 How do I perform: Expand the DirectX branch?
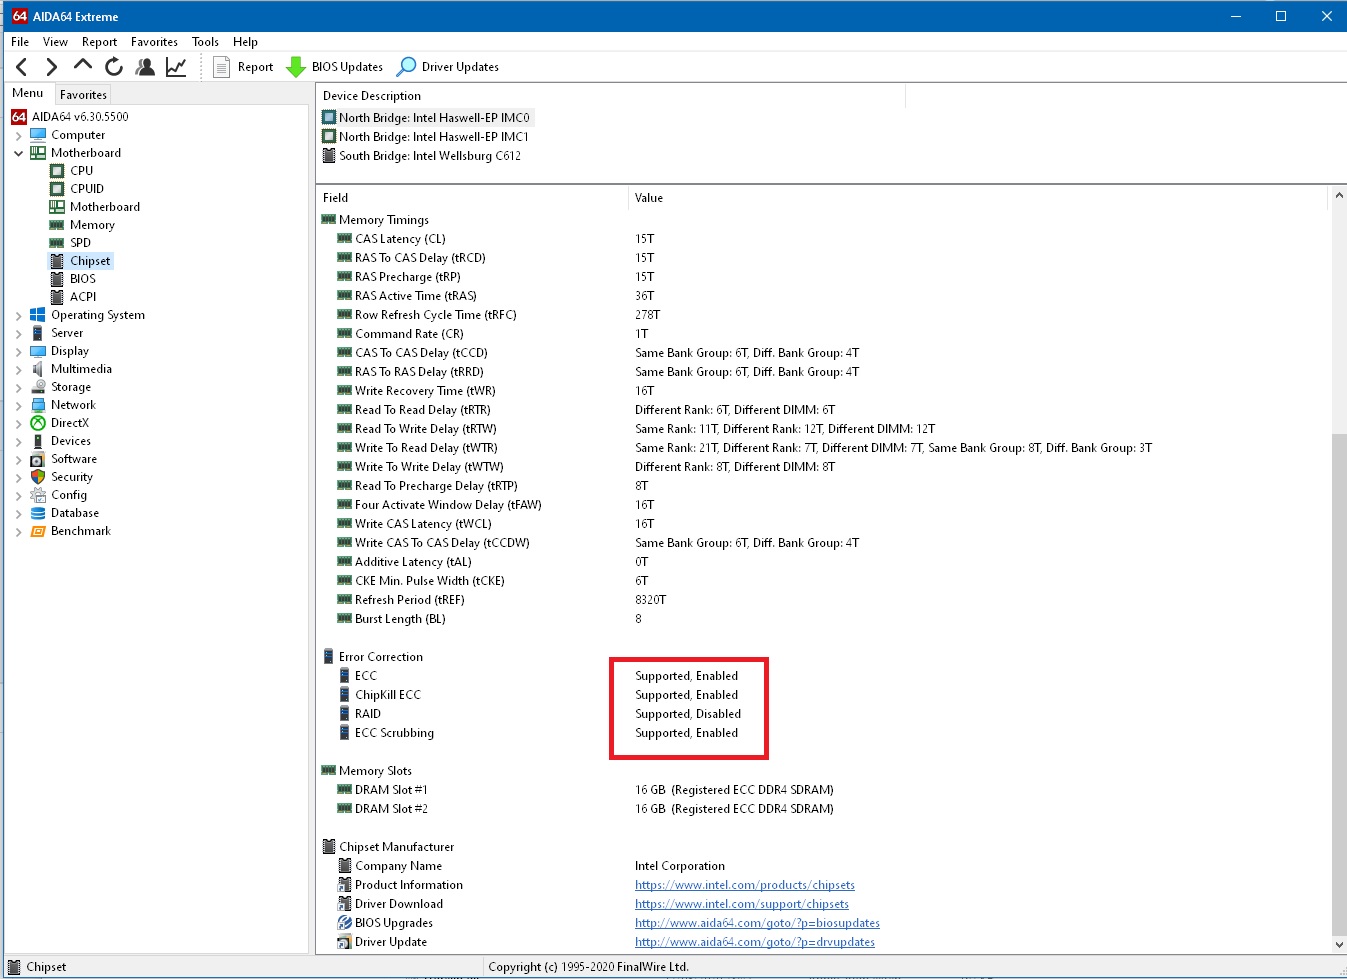tap(18, 423)
